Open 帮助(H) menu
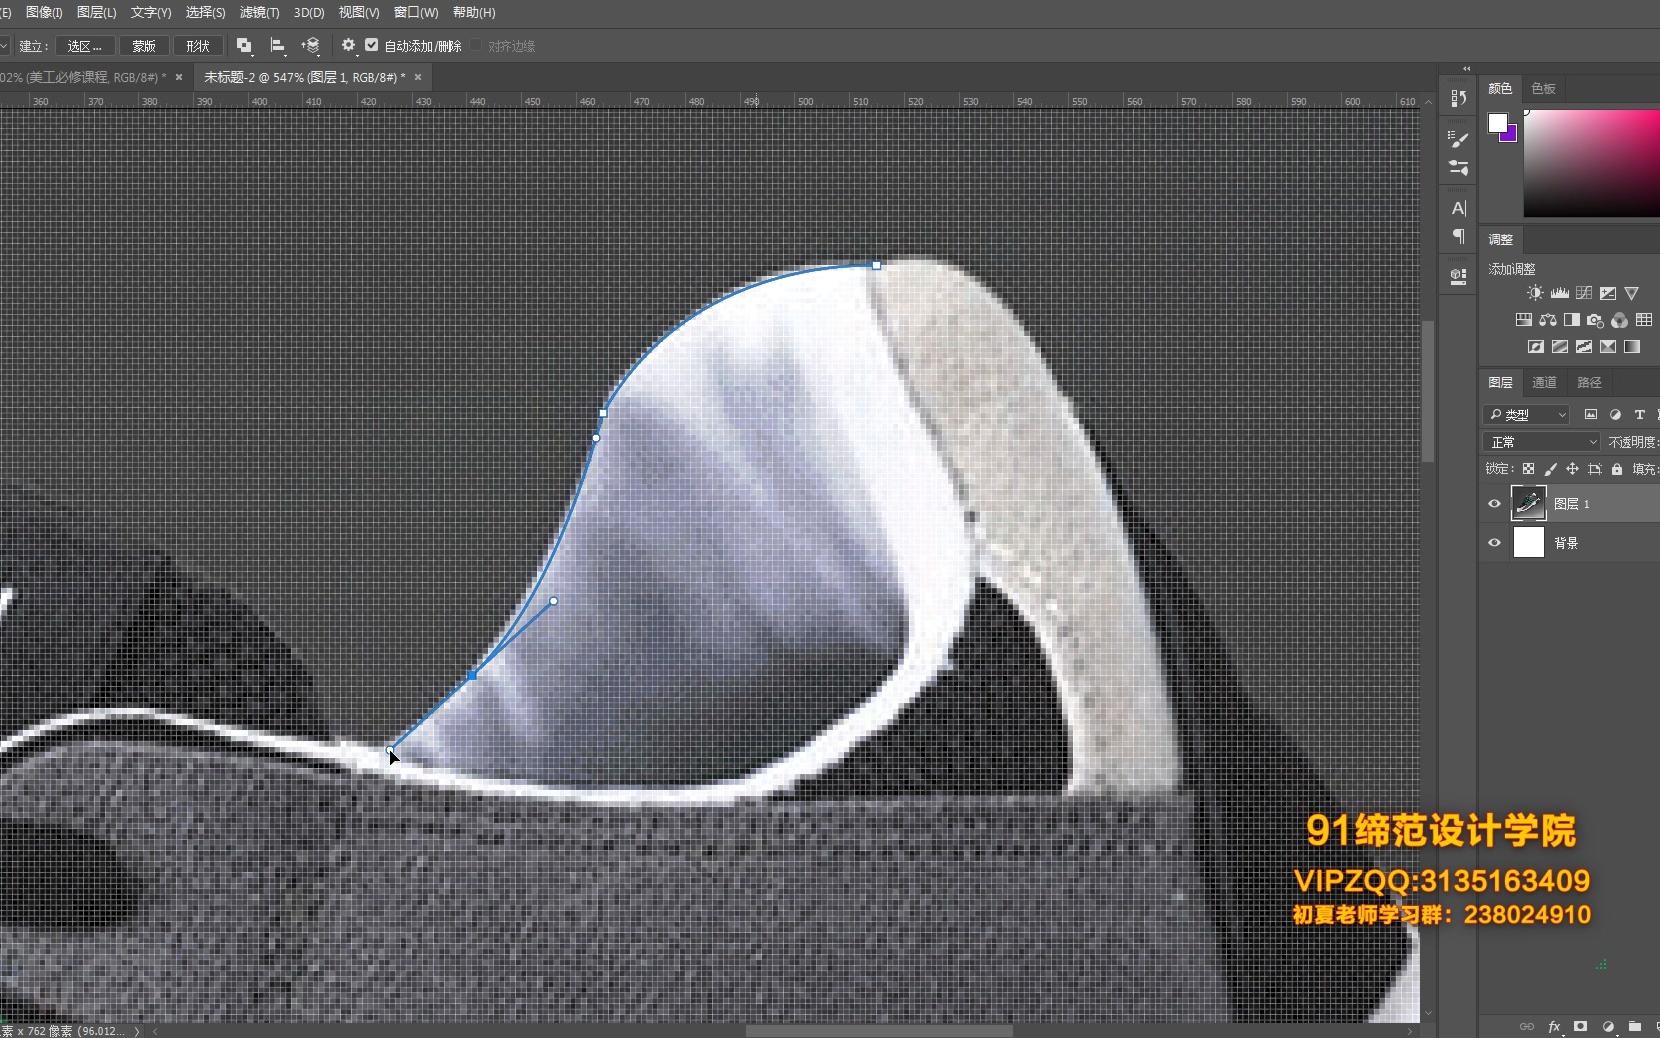 474,12
